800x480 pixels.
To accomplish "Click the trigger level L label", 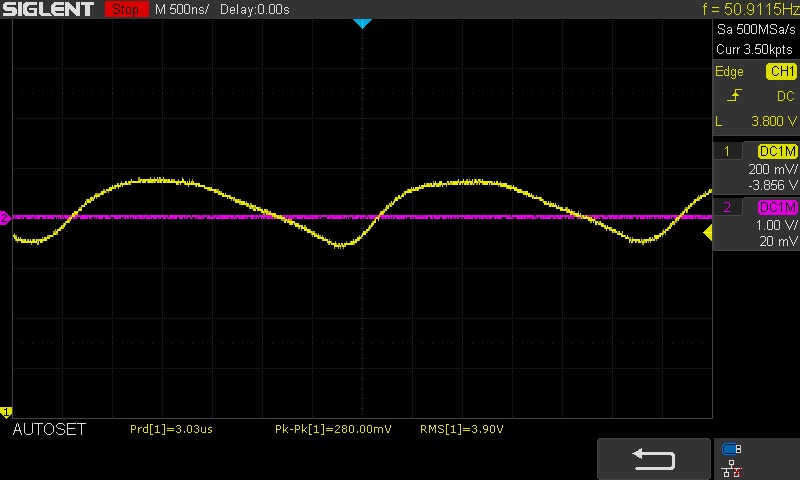I will point(719,121).
